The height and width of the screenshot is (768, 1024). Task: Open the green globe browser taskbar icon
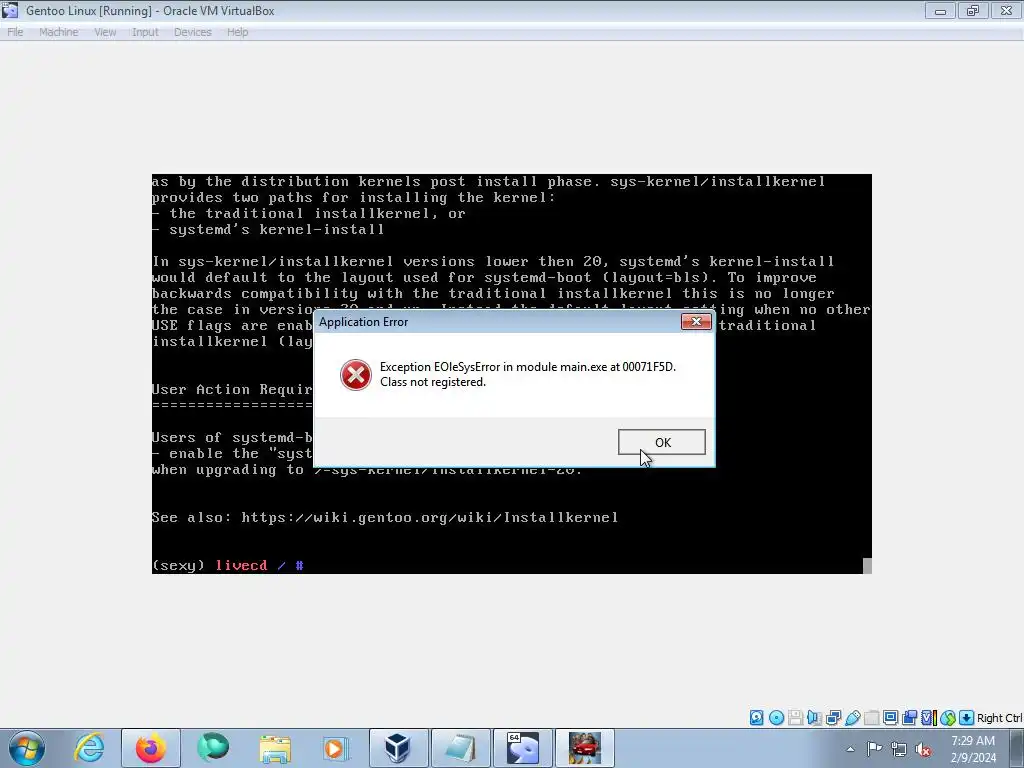coord(213,748)
